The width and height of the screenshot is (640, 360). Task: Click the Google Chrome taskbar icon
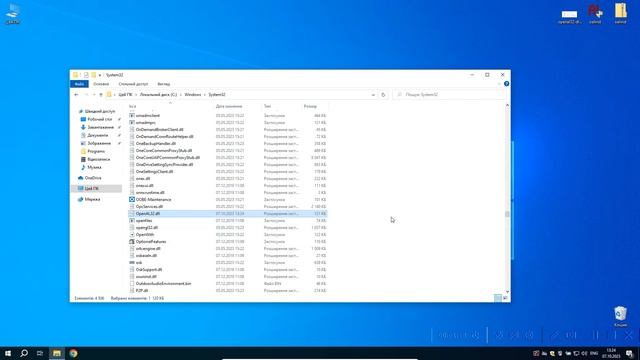[x=73, y=353]
